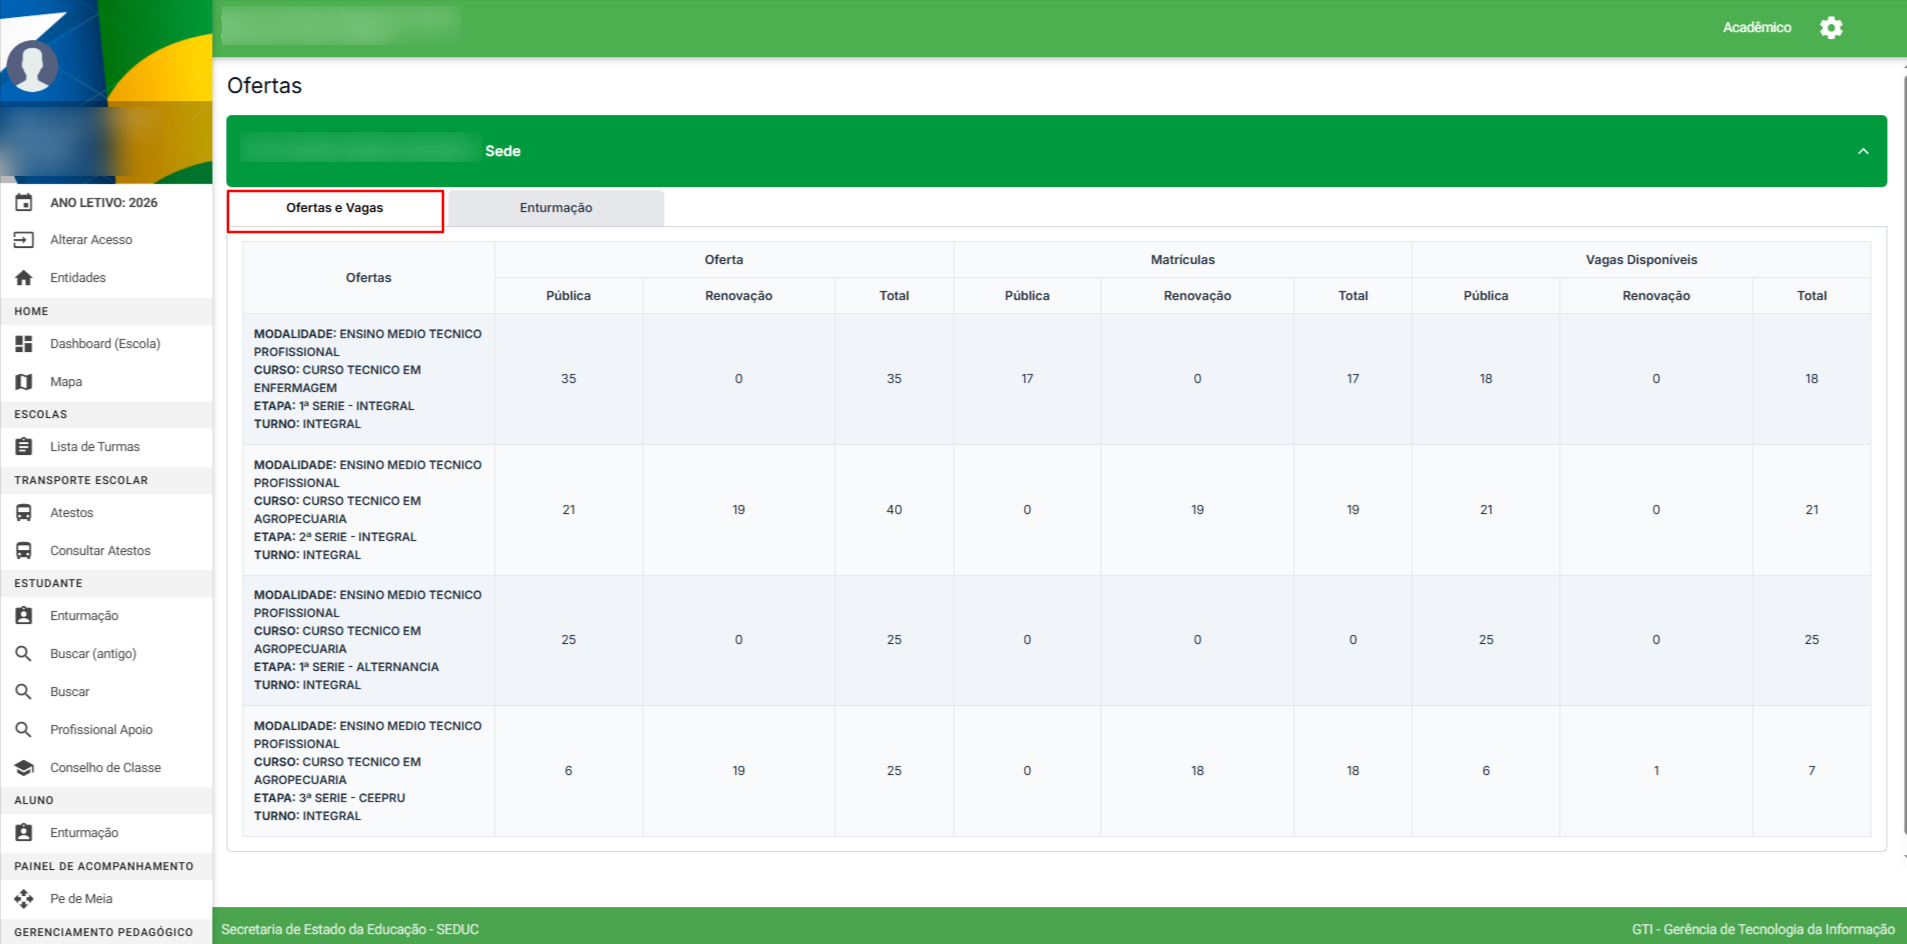Collapse the Sede panel with chevron
Viewport: 1907px width, 944px height.
[x=1862, y=151]
